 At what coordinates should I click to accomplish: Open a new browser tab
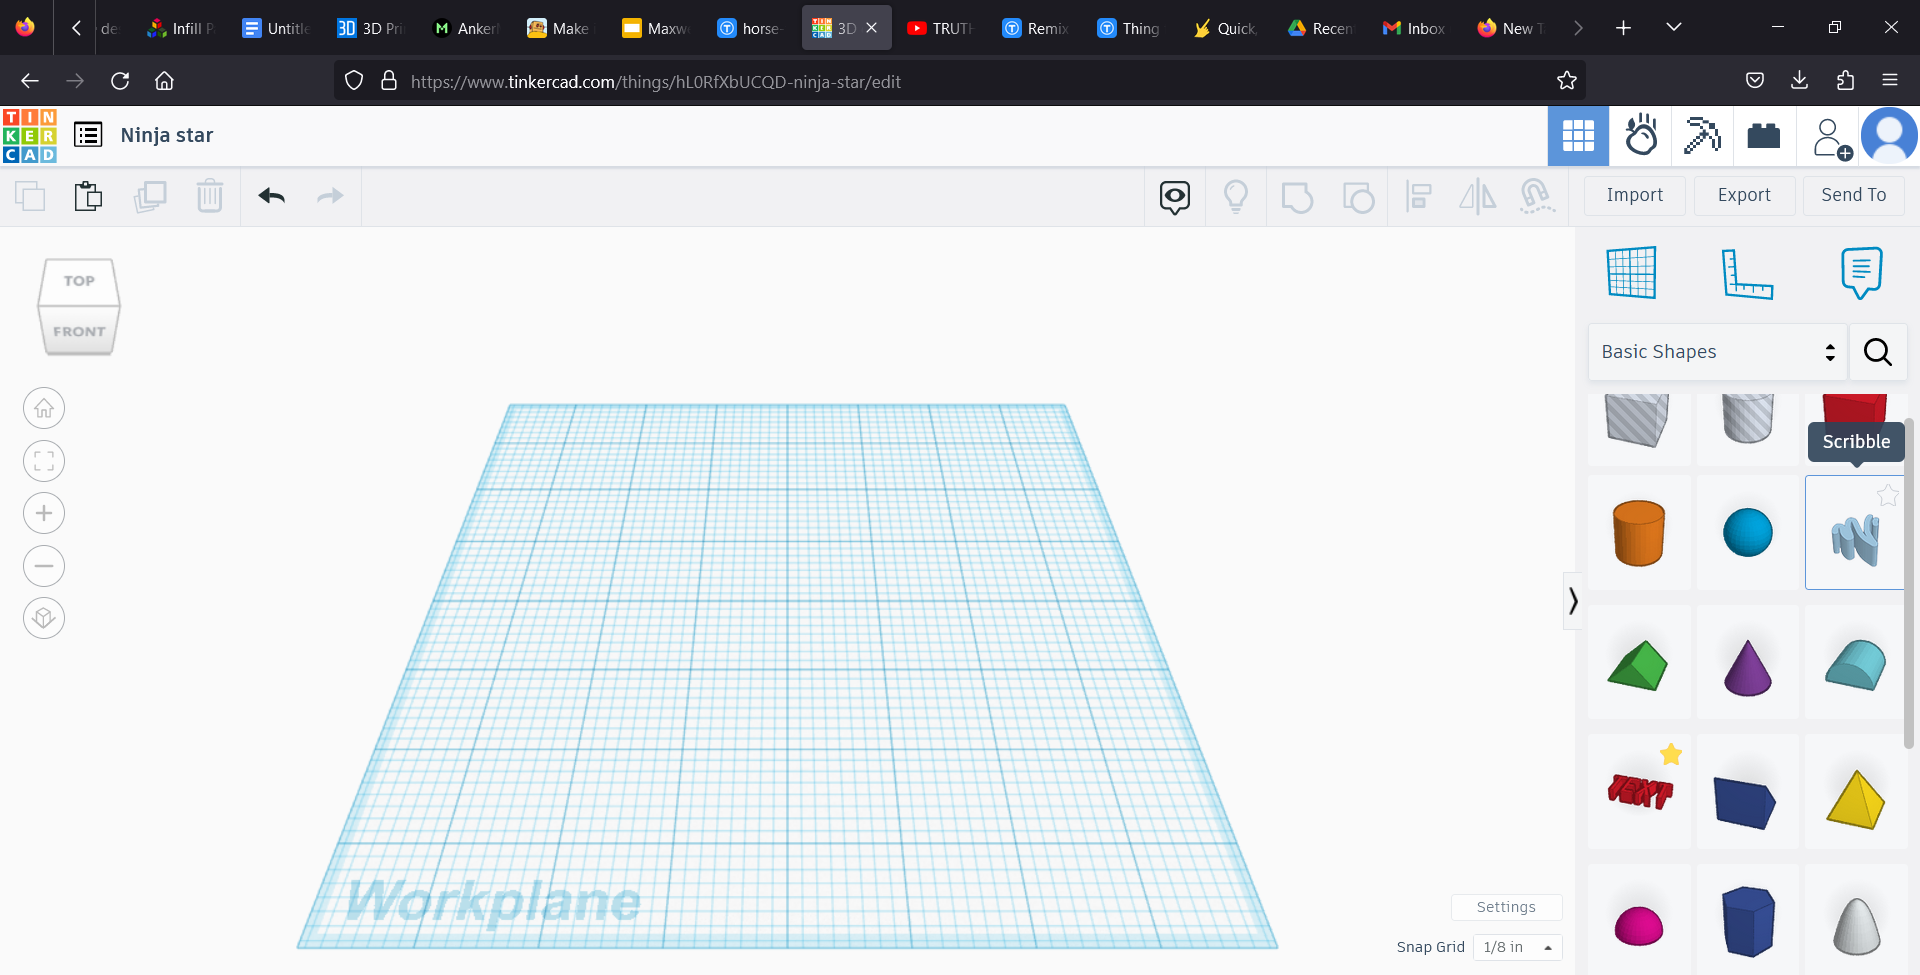pos(1623,28)
